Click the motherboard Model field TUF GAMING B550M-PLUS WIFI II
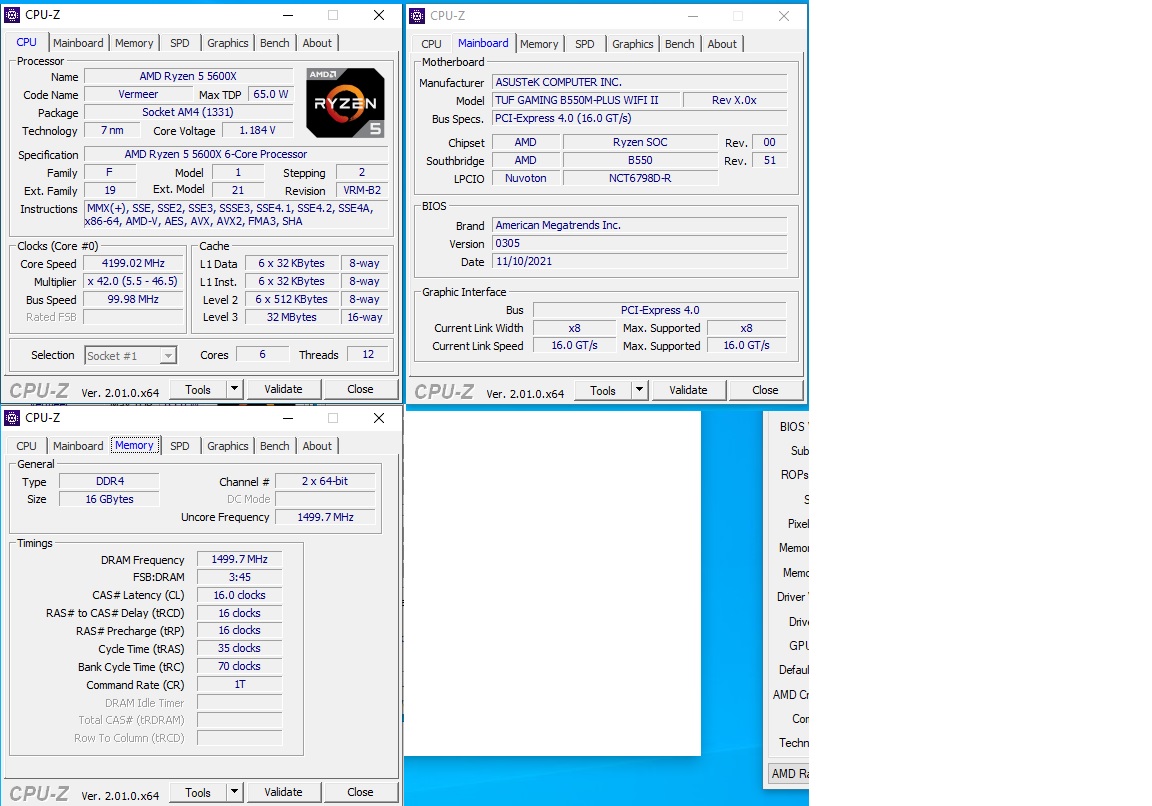The height and width of the screenshot is (806, 1152). [585, 100]
